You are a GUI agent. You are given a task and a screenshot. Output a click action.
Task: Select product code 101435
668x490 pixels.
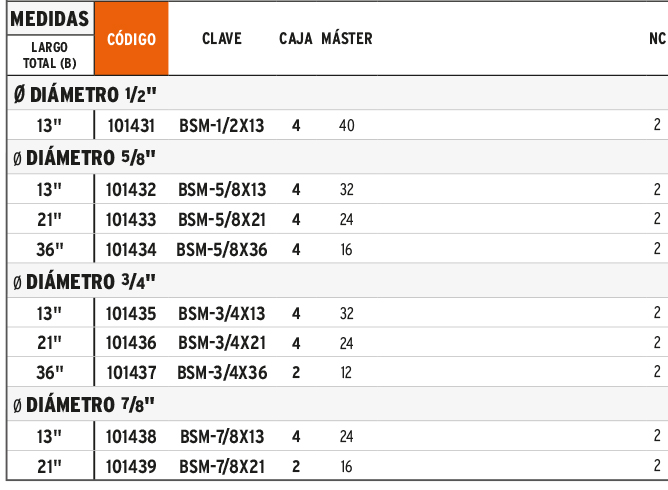131,314
